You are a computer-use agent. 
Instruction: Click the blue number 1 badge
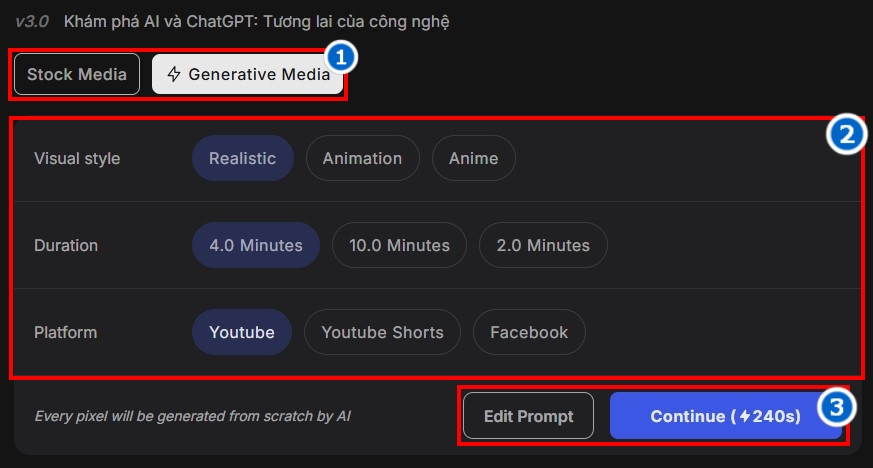point(342,58)
